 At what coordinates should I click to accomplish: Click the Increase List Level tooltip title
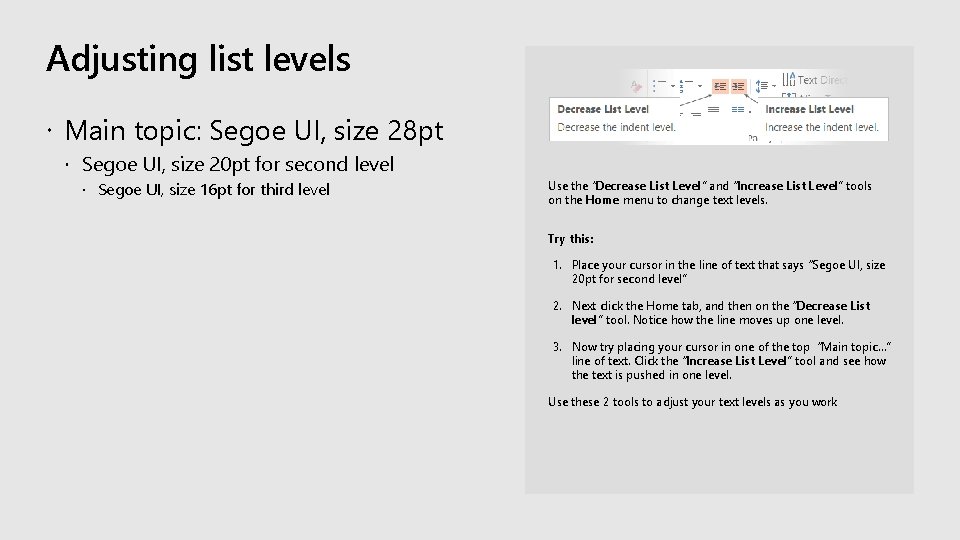[x=809, y=109]
